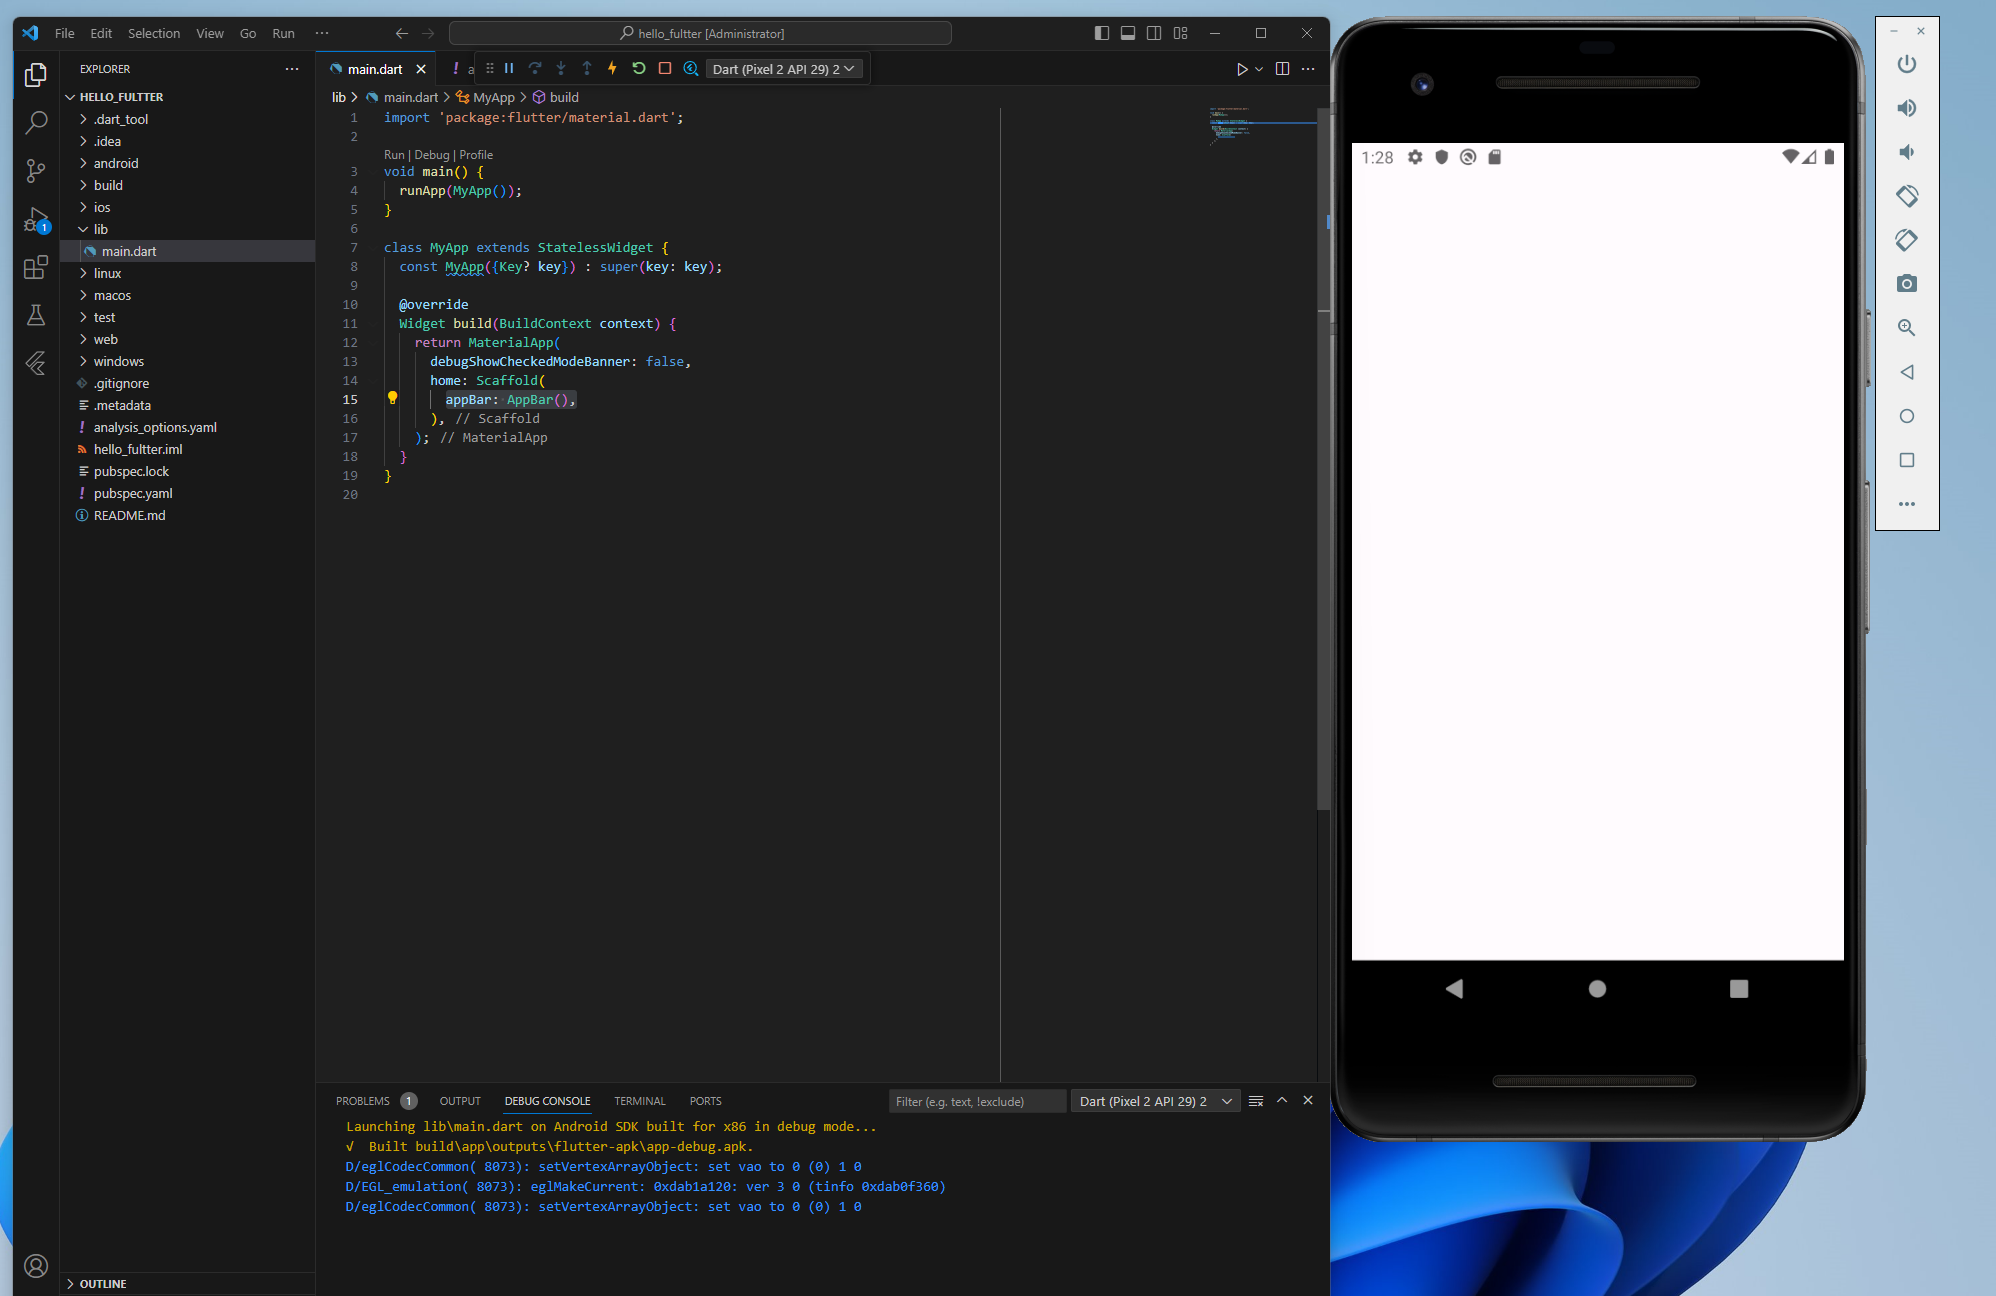Open the File menu

click(x=65, y=33)
